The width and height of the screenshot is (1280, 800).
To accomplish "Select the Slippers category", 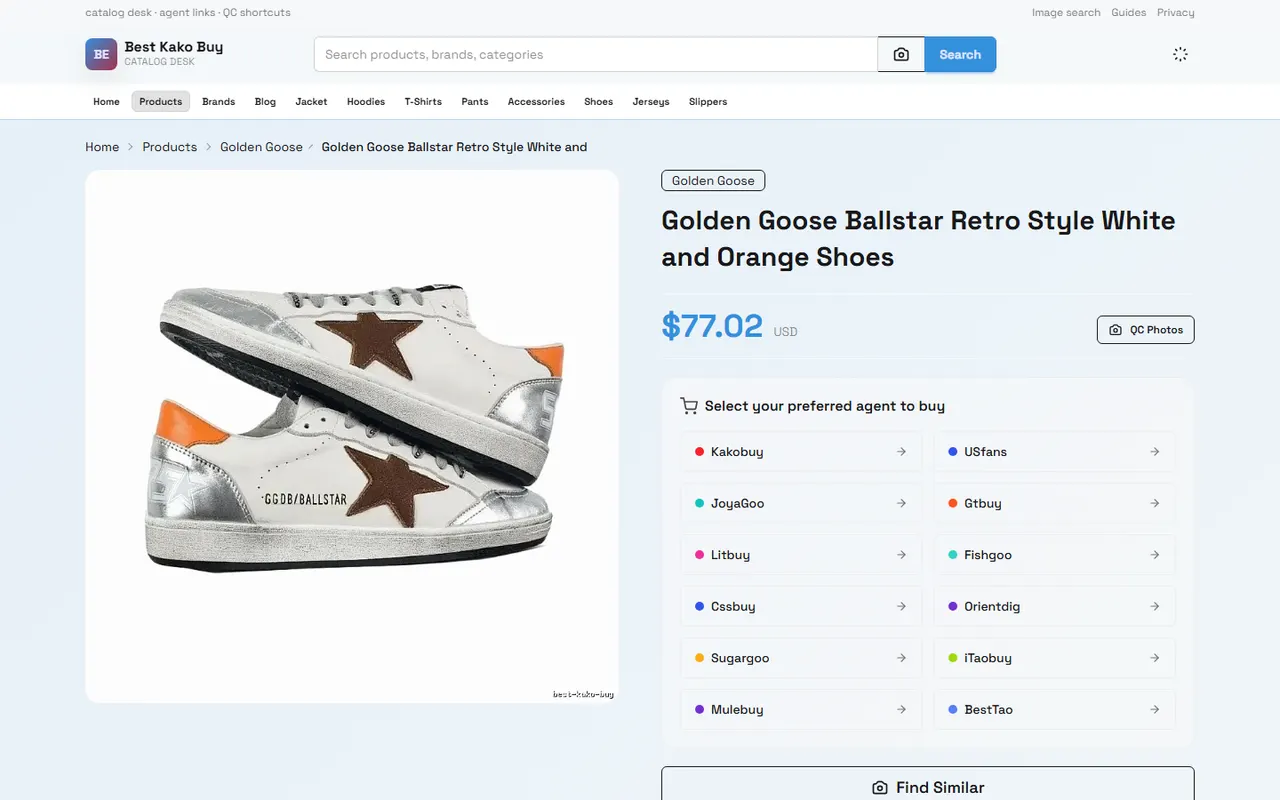I will pos(708,101).
